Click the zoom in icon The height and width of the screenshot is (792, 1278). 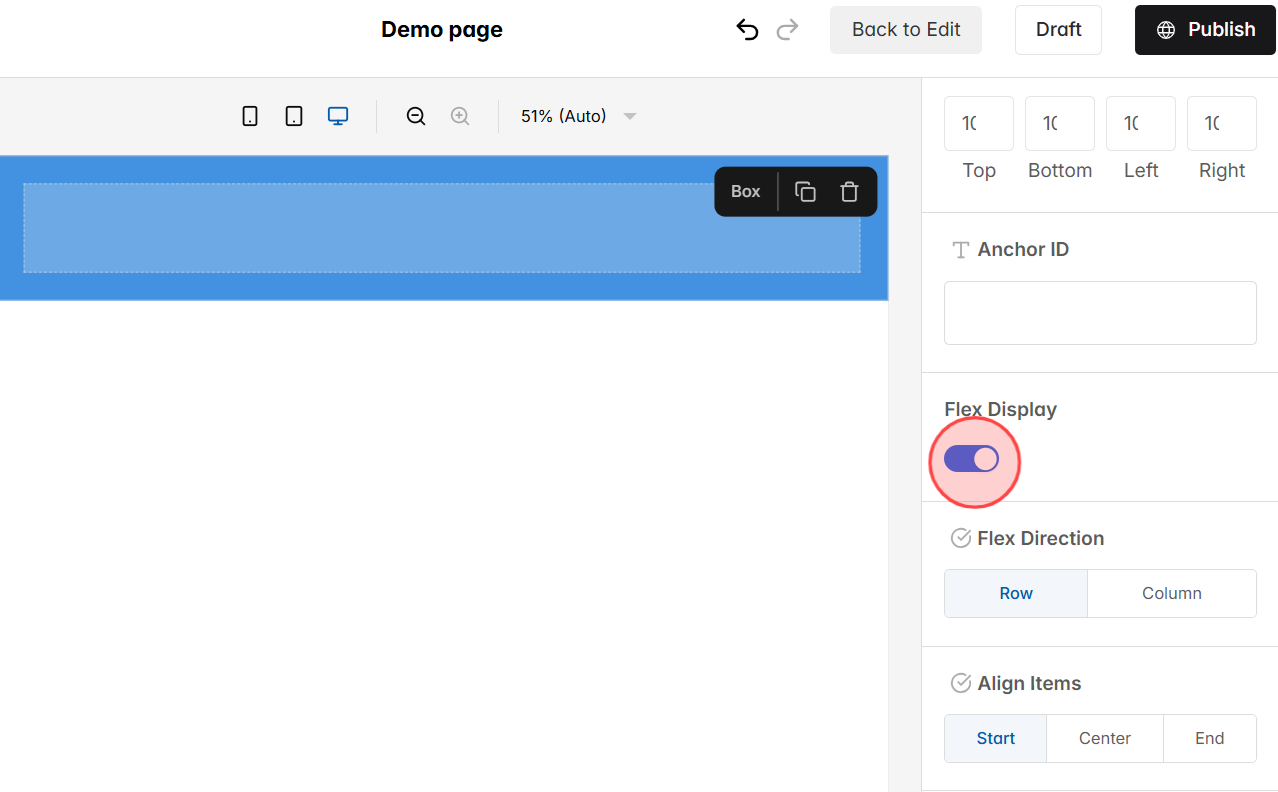pyautogui.click(x=460, y=115)
